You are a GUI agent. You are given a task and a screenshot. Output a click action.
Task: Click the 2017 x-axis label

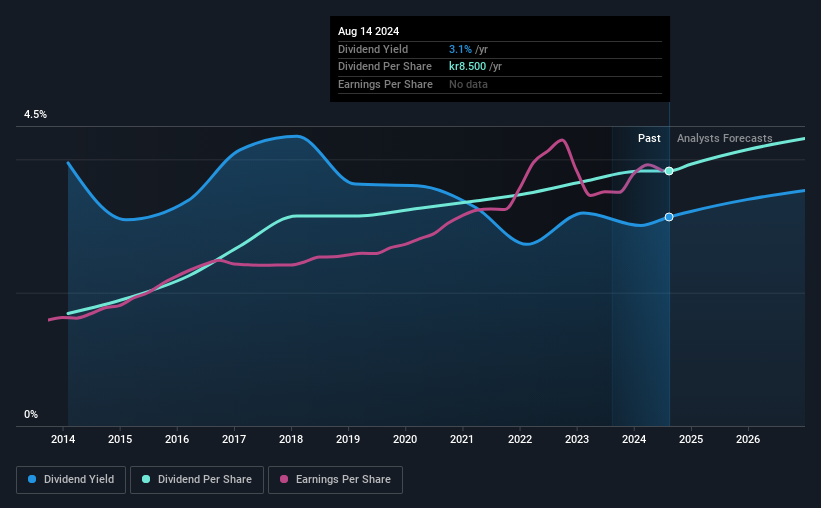234,439
